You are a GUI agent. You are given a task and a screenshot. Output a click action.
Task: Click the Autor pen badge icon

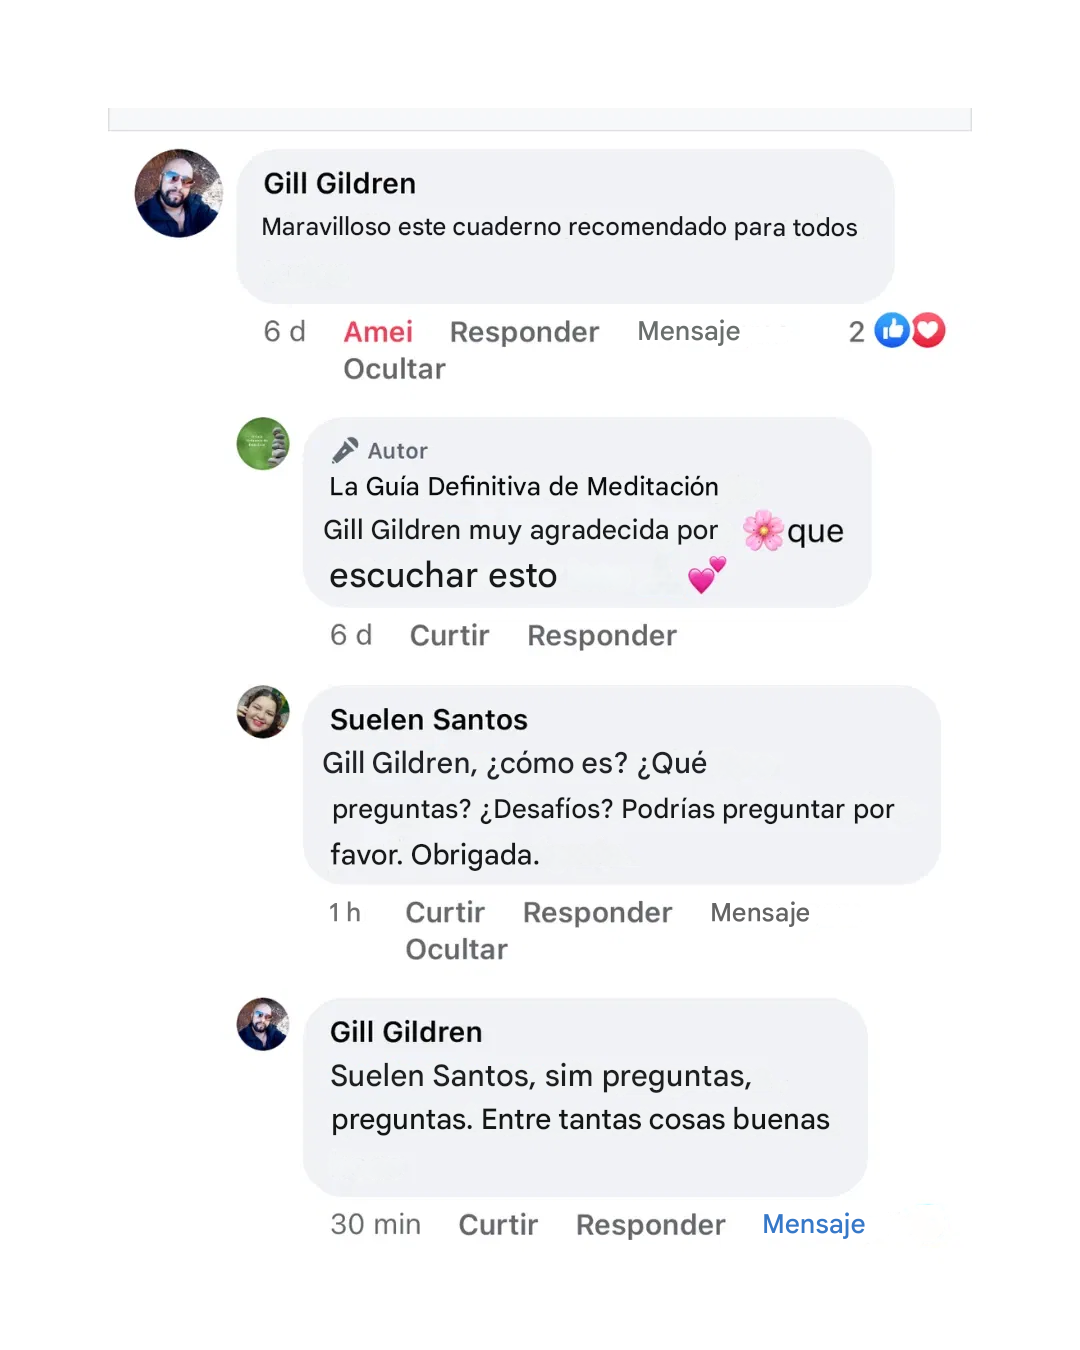click(345, 450)
